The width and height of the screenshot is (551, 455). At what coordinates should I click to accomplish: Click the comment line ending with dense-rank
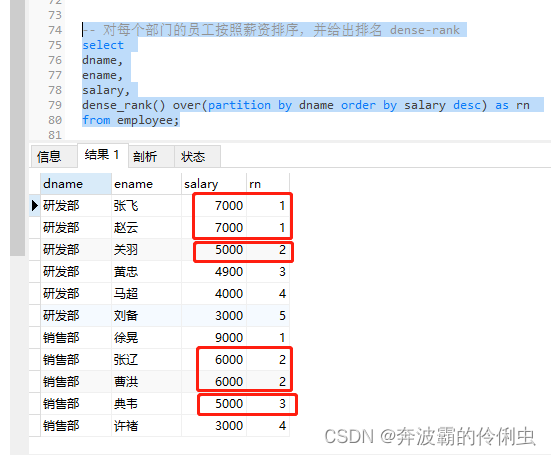coord(271,30)
